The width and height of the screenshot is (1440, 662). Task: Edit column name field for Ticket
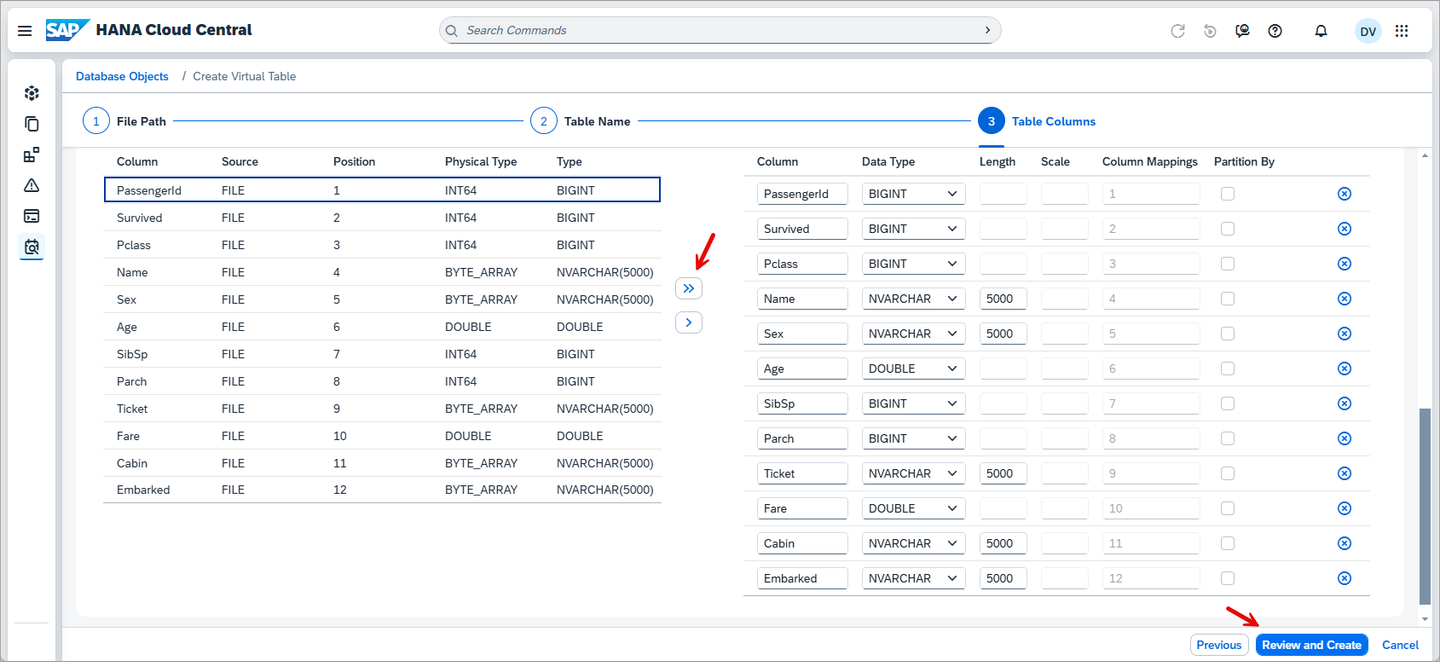pyautogui.click(x=802, y=474)
